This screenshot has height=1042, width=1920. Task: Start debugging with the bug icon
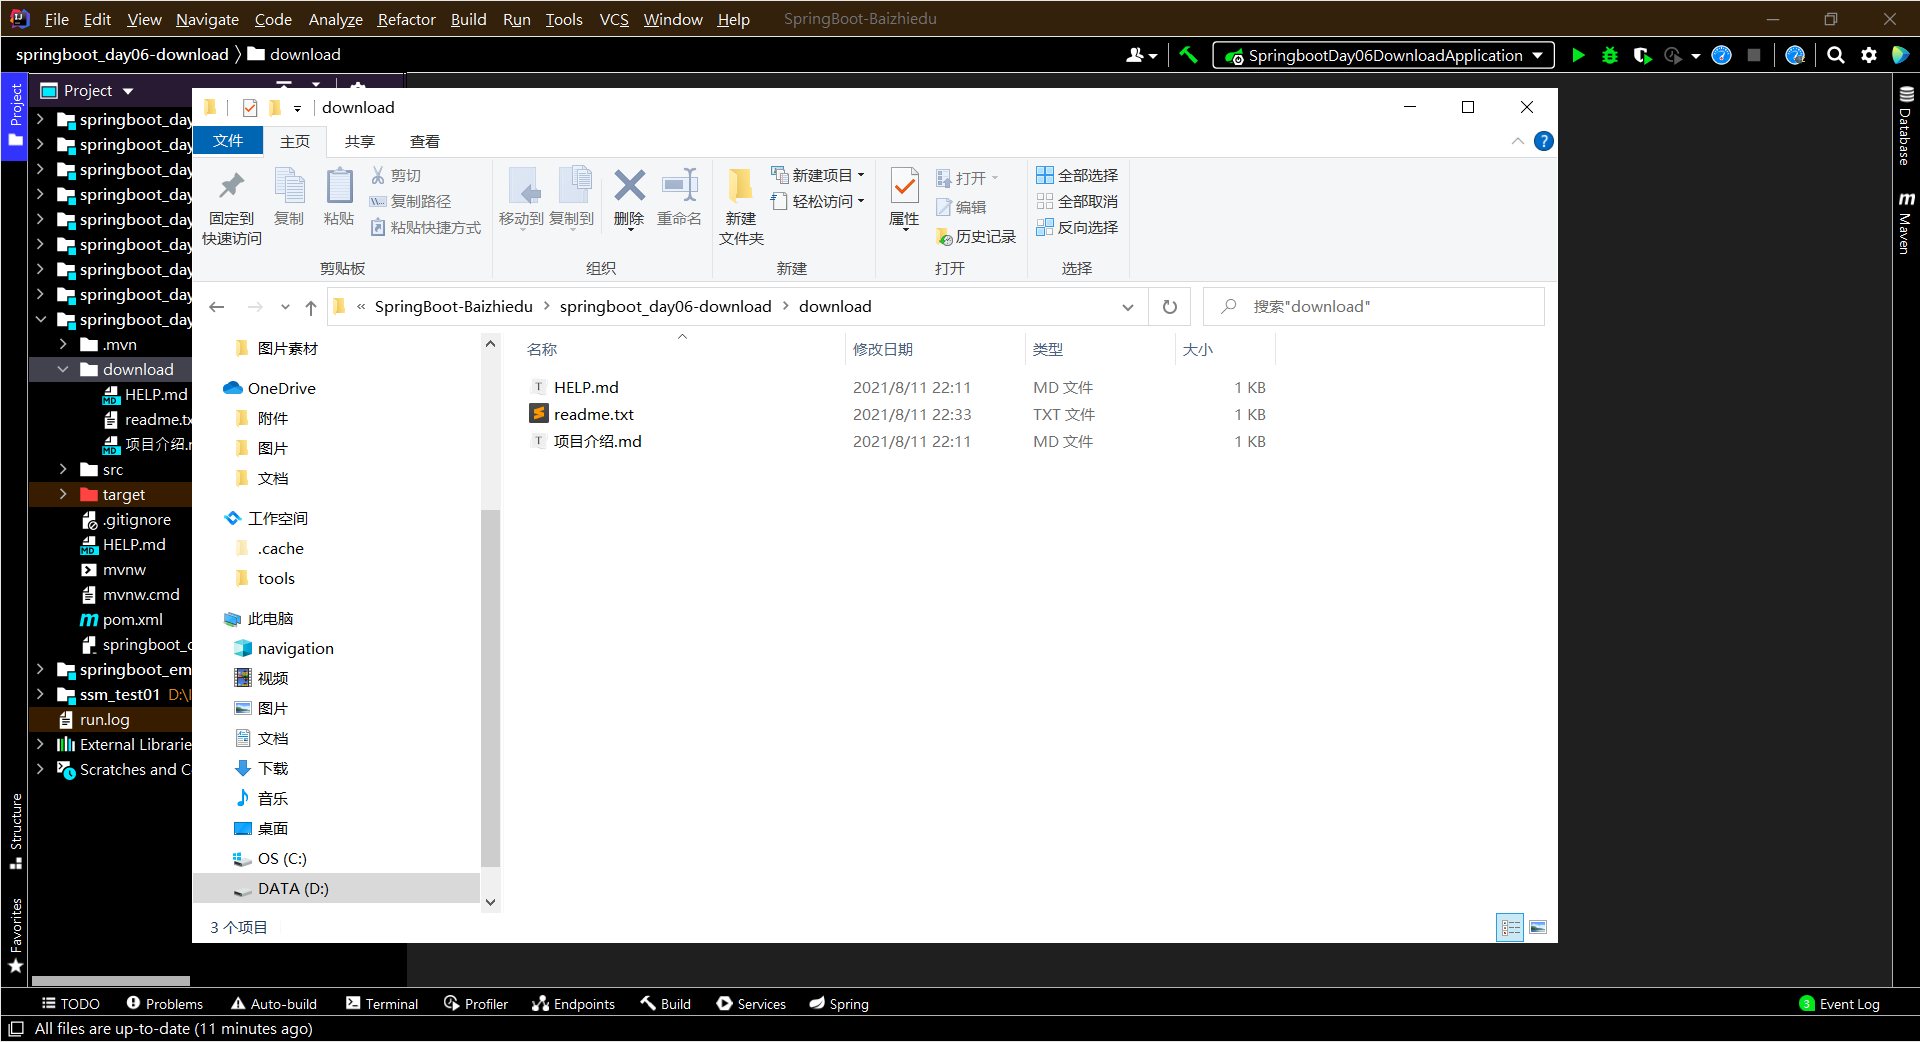pos(1610,55)
